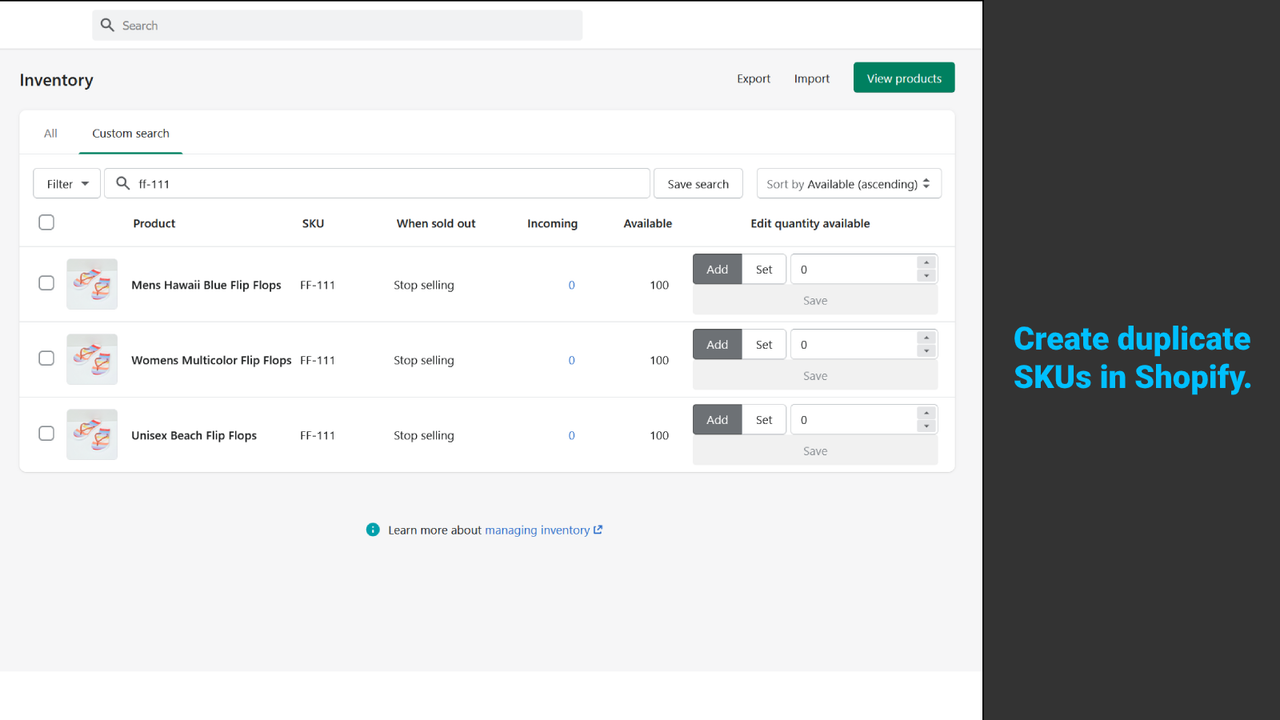Viewport: 1280px width, 720px height.
Task: Click the View products button
Action: (903, 77)
